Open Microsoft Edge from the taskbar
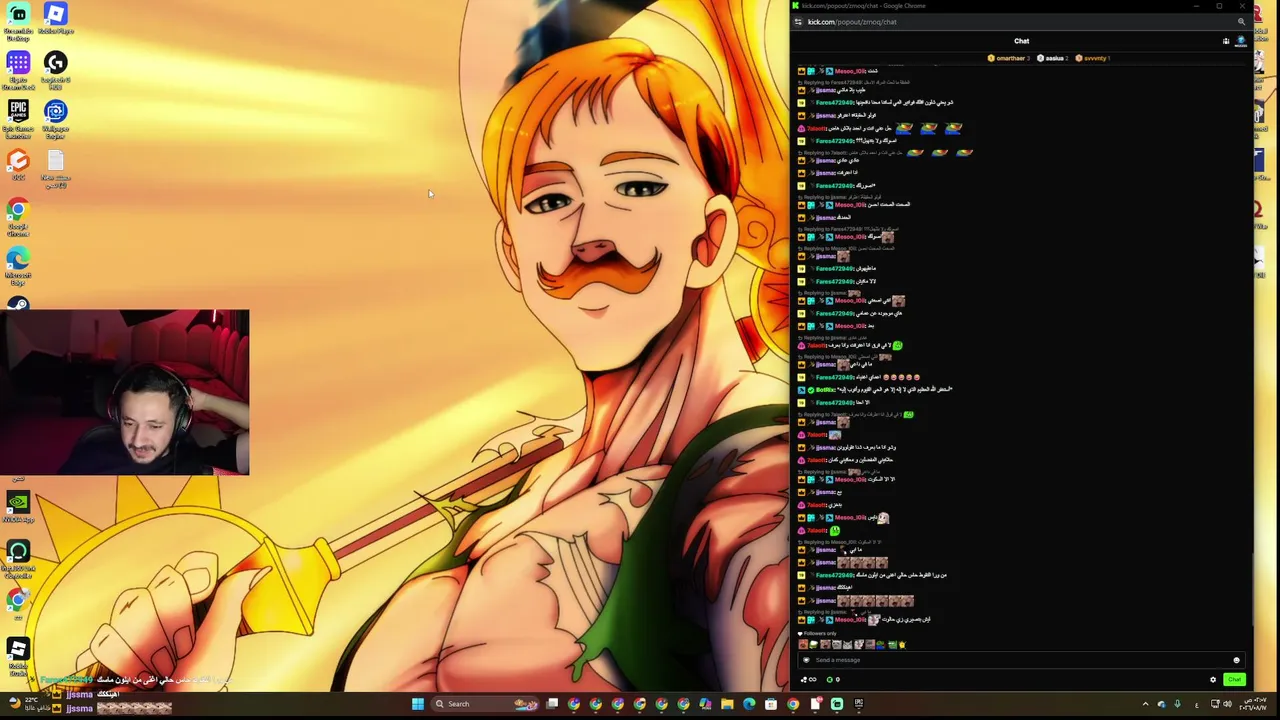Image resolution: width=1280 pixels, height=720 pixels. click(749, 704)
